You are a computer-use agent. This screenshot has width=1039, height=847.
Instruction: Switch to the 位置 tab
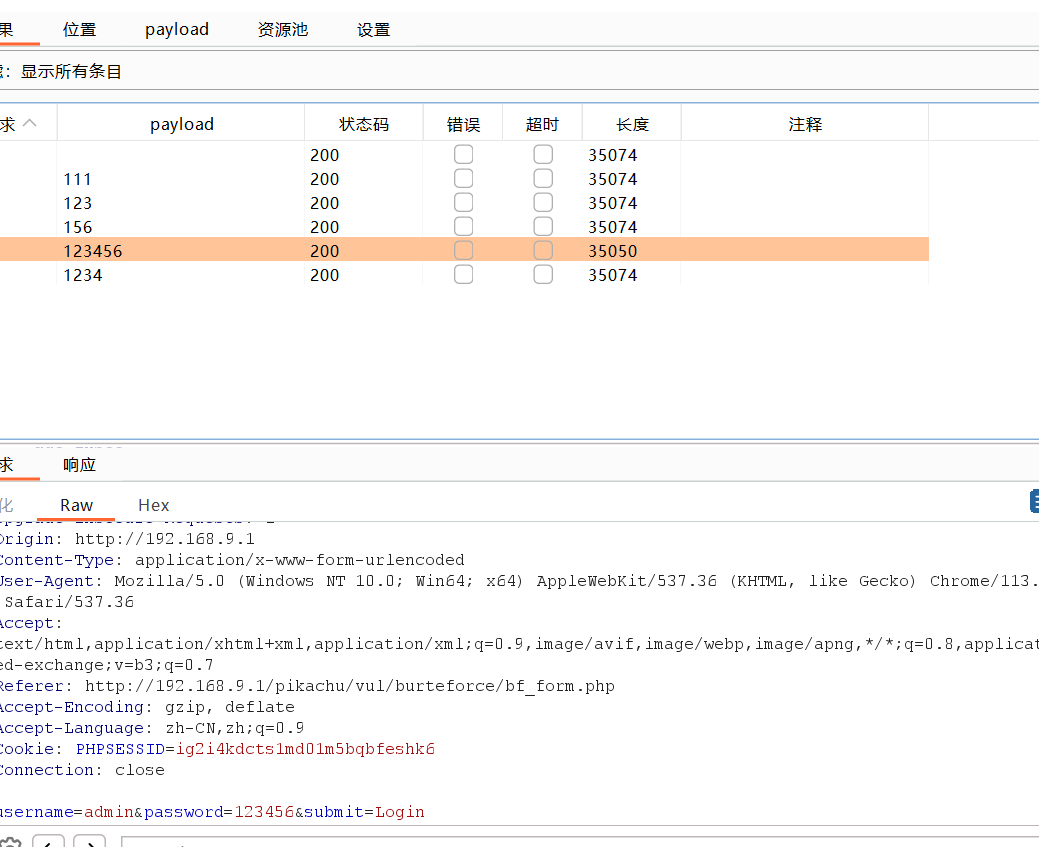tap(79, 29)
